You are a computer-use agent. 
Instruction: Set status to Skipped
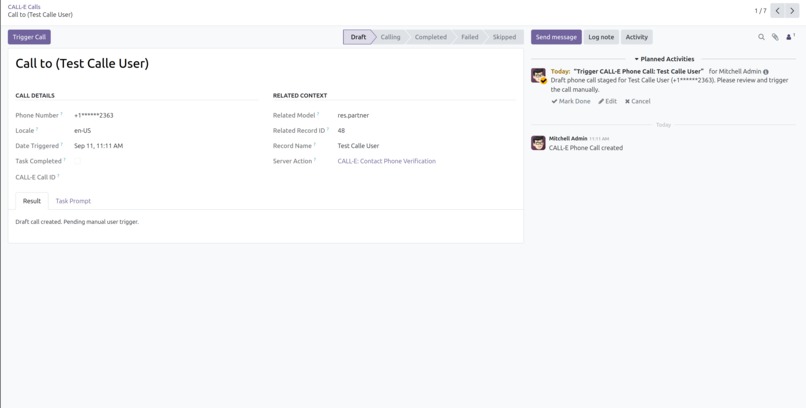[504, 37]
